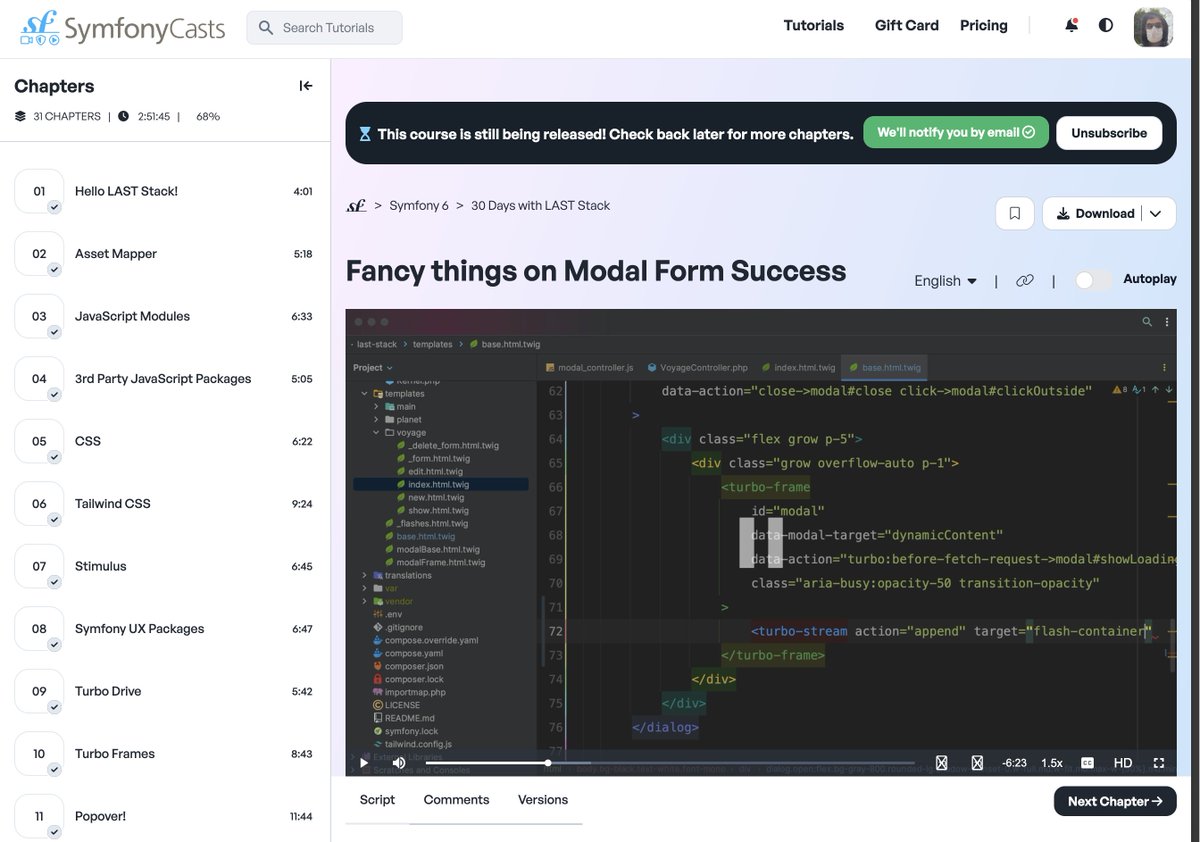The image size is (1200, 842).
Task: Open chapter 05 CSS
Action: pyautogui.click(x=164, y=441)
